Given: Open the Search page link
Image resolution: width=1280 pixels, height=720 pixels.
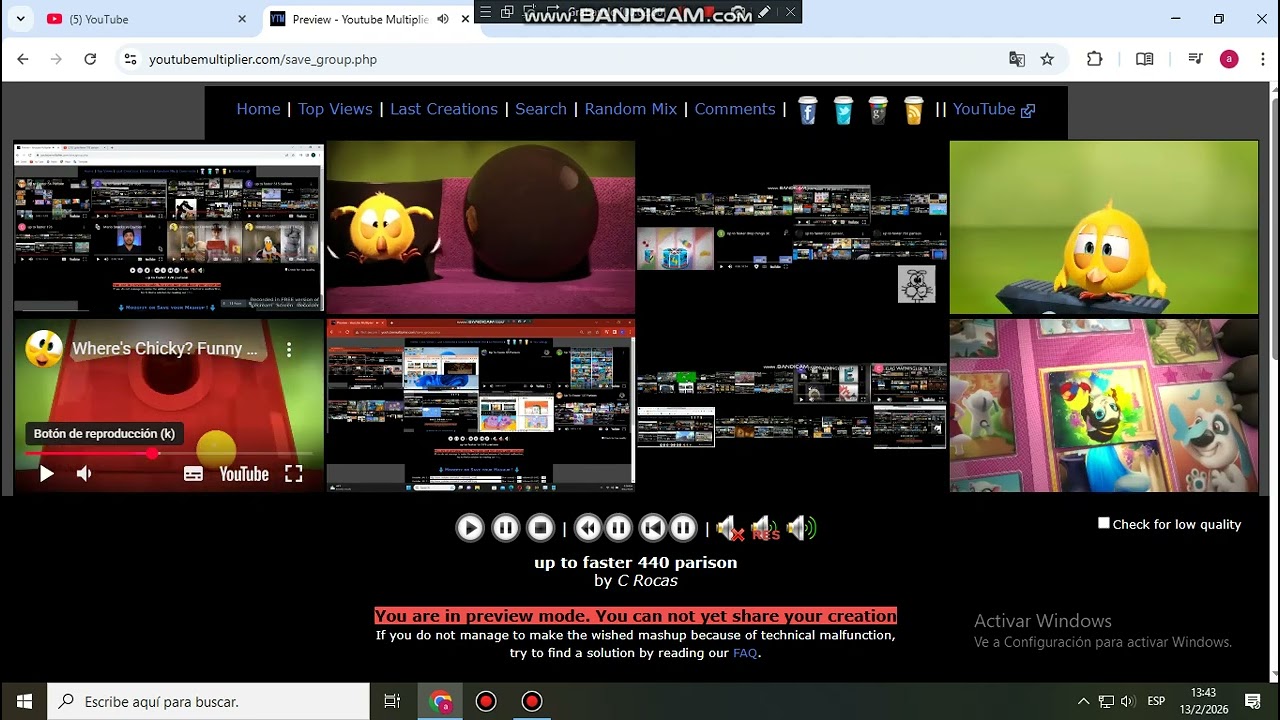Looking at the screenshot, I should tap(541, 109).
